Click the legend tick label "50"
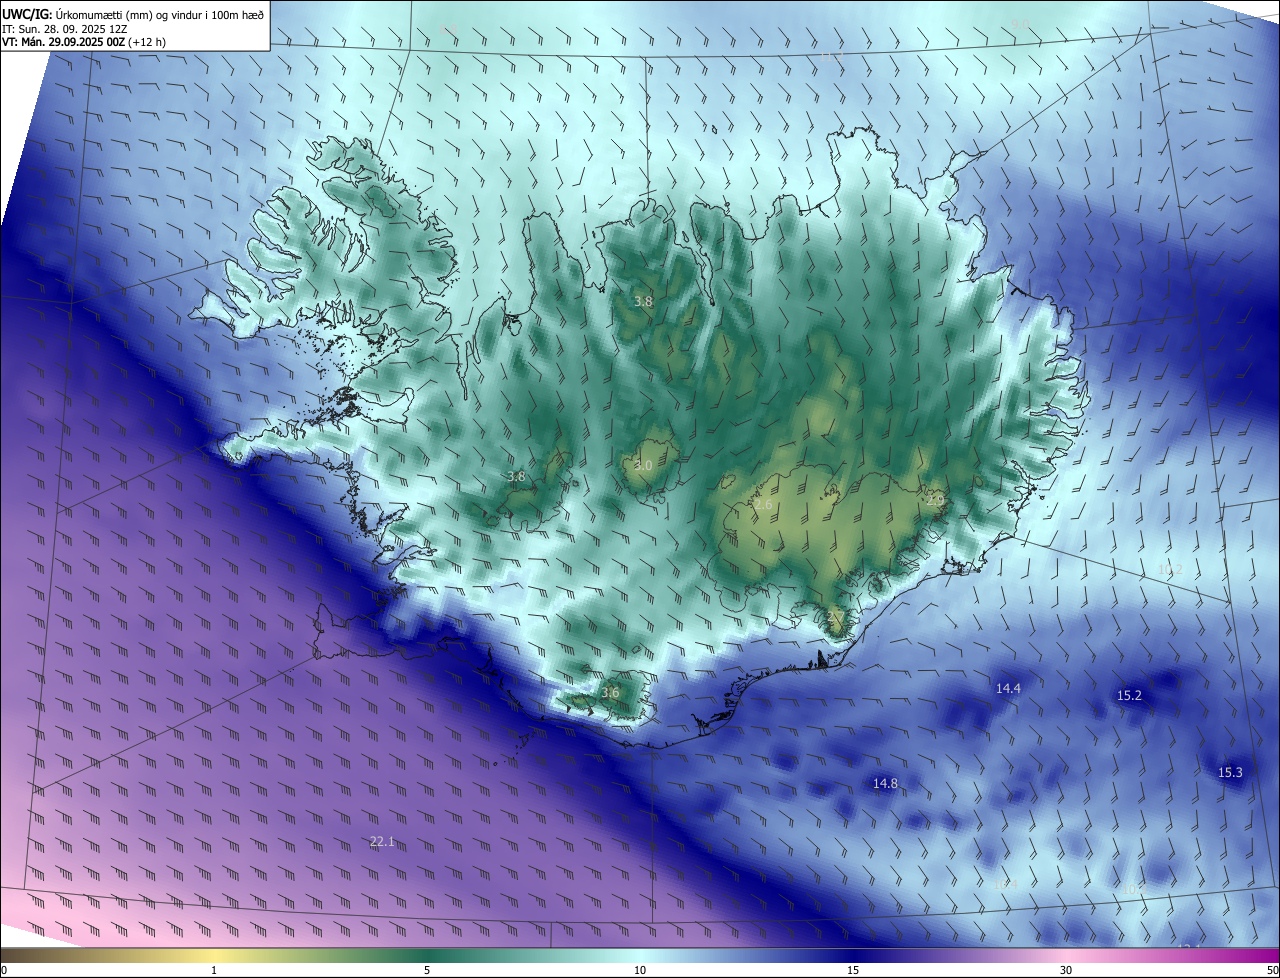Image resolution: width=1280 pixels, height=978 pixels. click(1271, 970)
